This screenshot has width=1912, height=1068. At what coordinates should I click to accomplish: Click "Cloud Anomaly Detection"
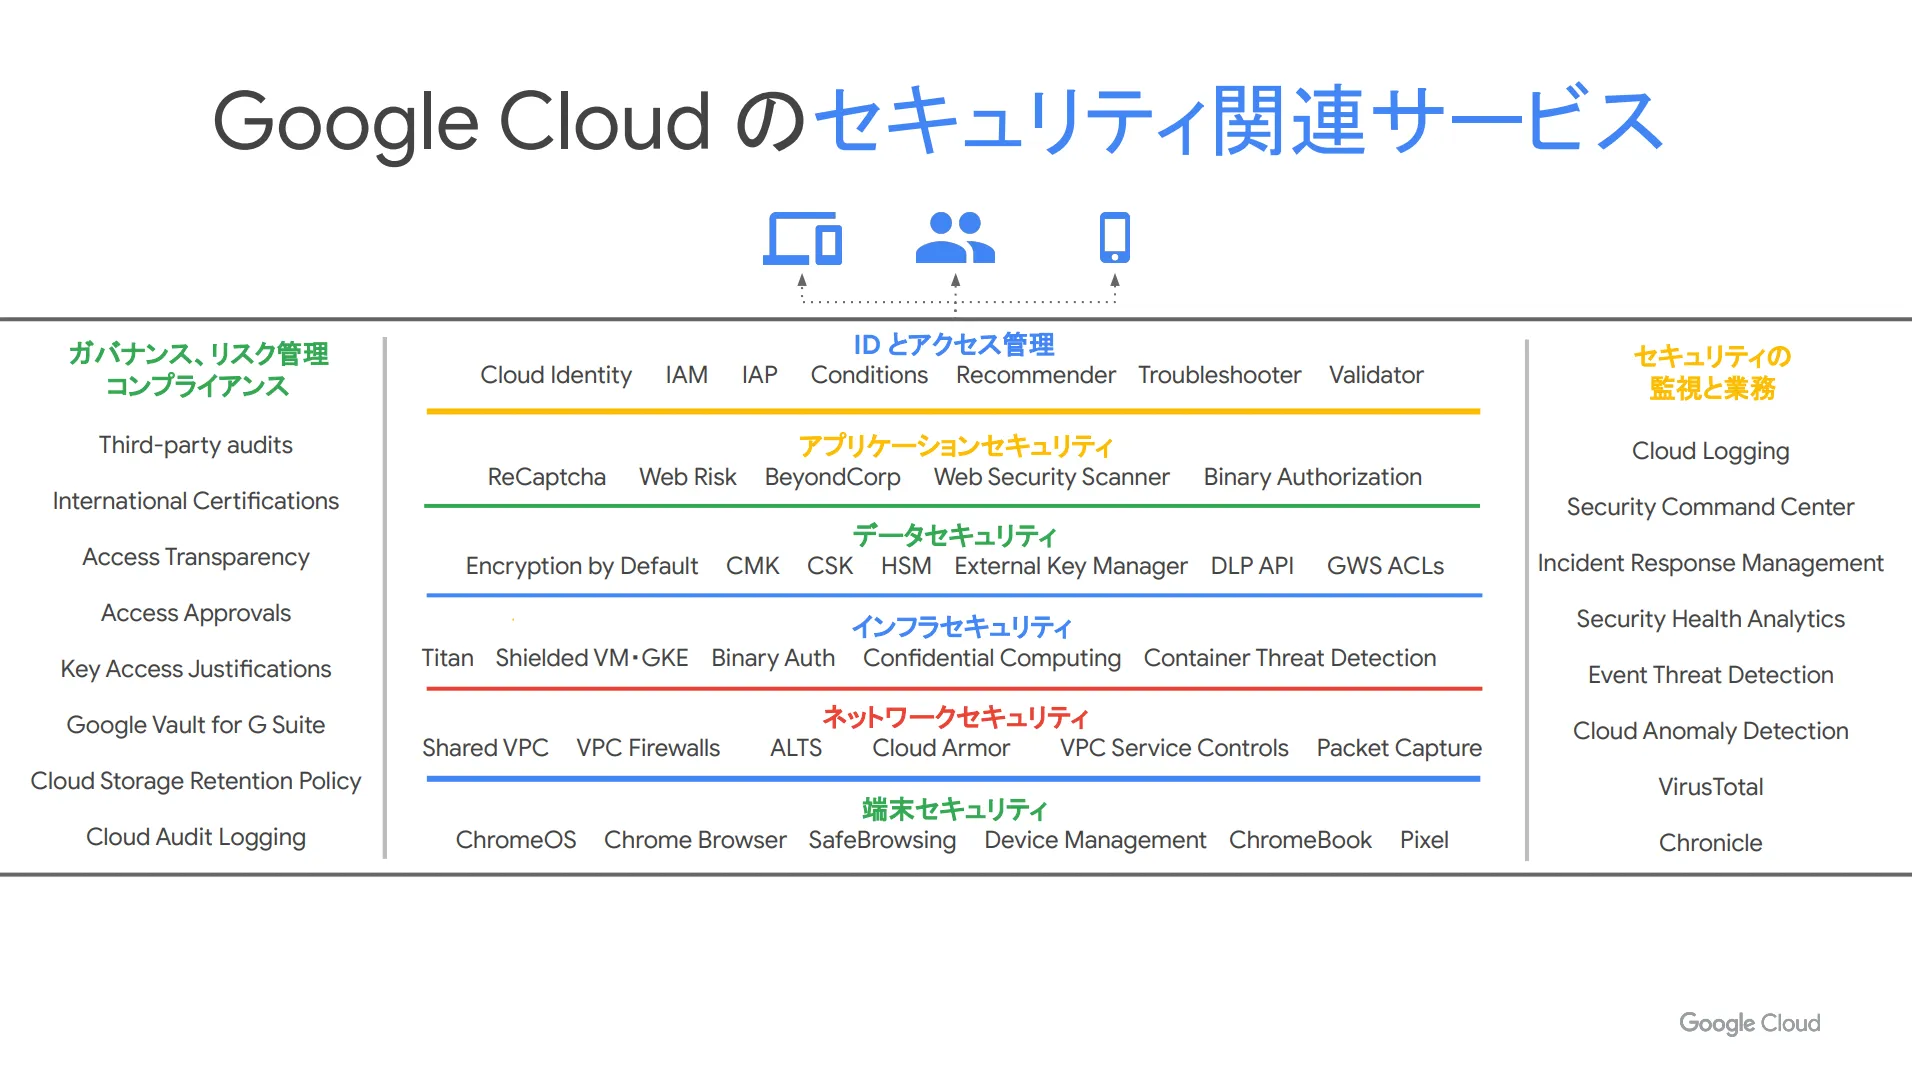(x=1711, y=732)
